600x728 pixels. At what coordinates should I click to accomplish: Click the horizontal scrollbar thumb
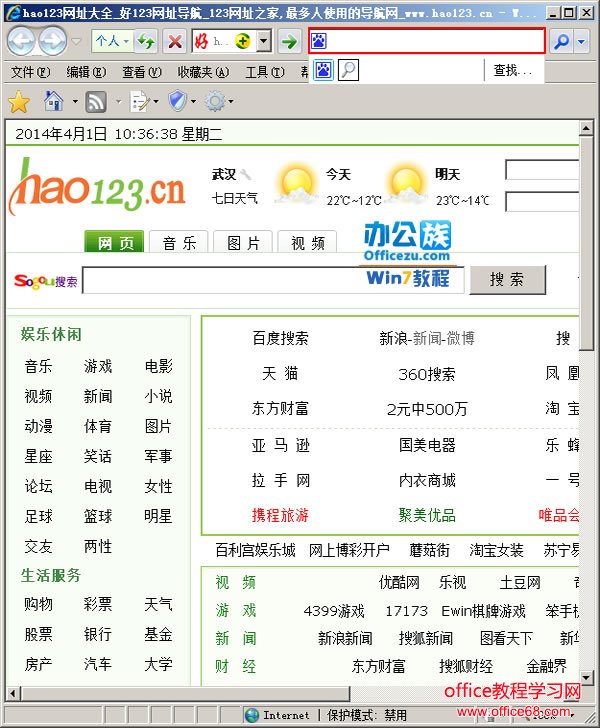coord(186,694)
